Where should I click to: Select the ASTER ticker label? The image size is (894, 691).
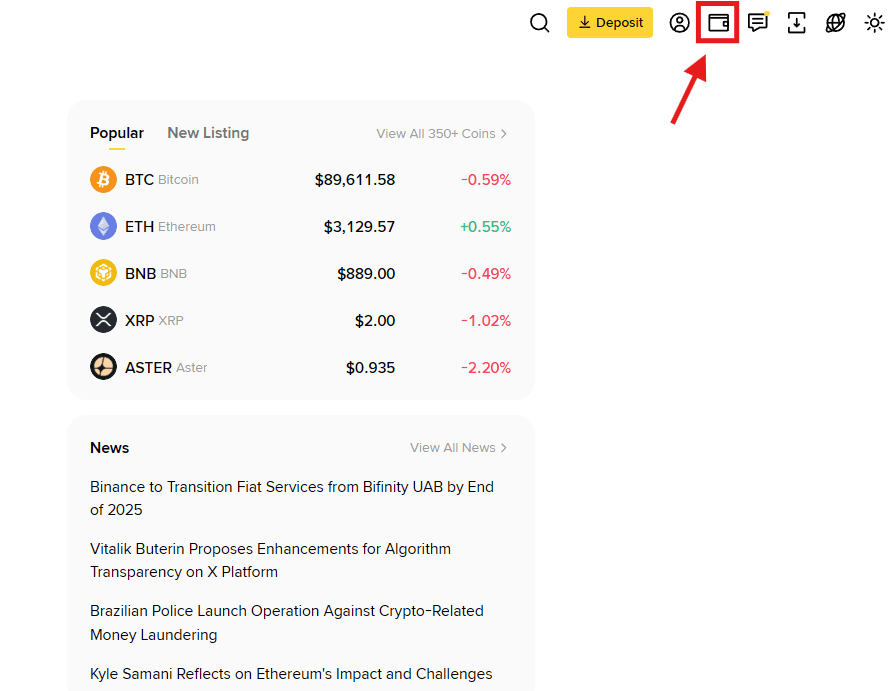pos(148,368)
